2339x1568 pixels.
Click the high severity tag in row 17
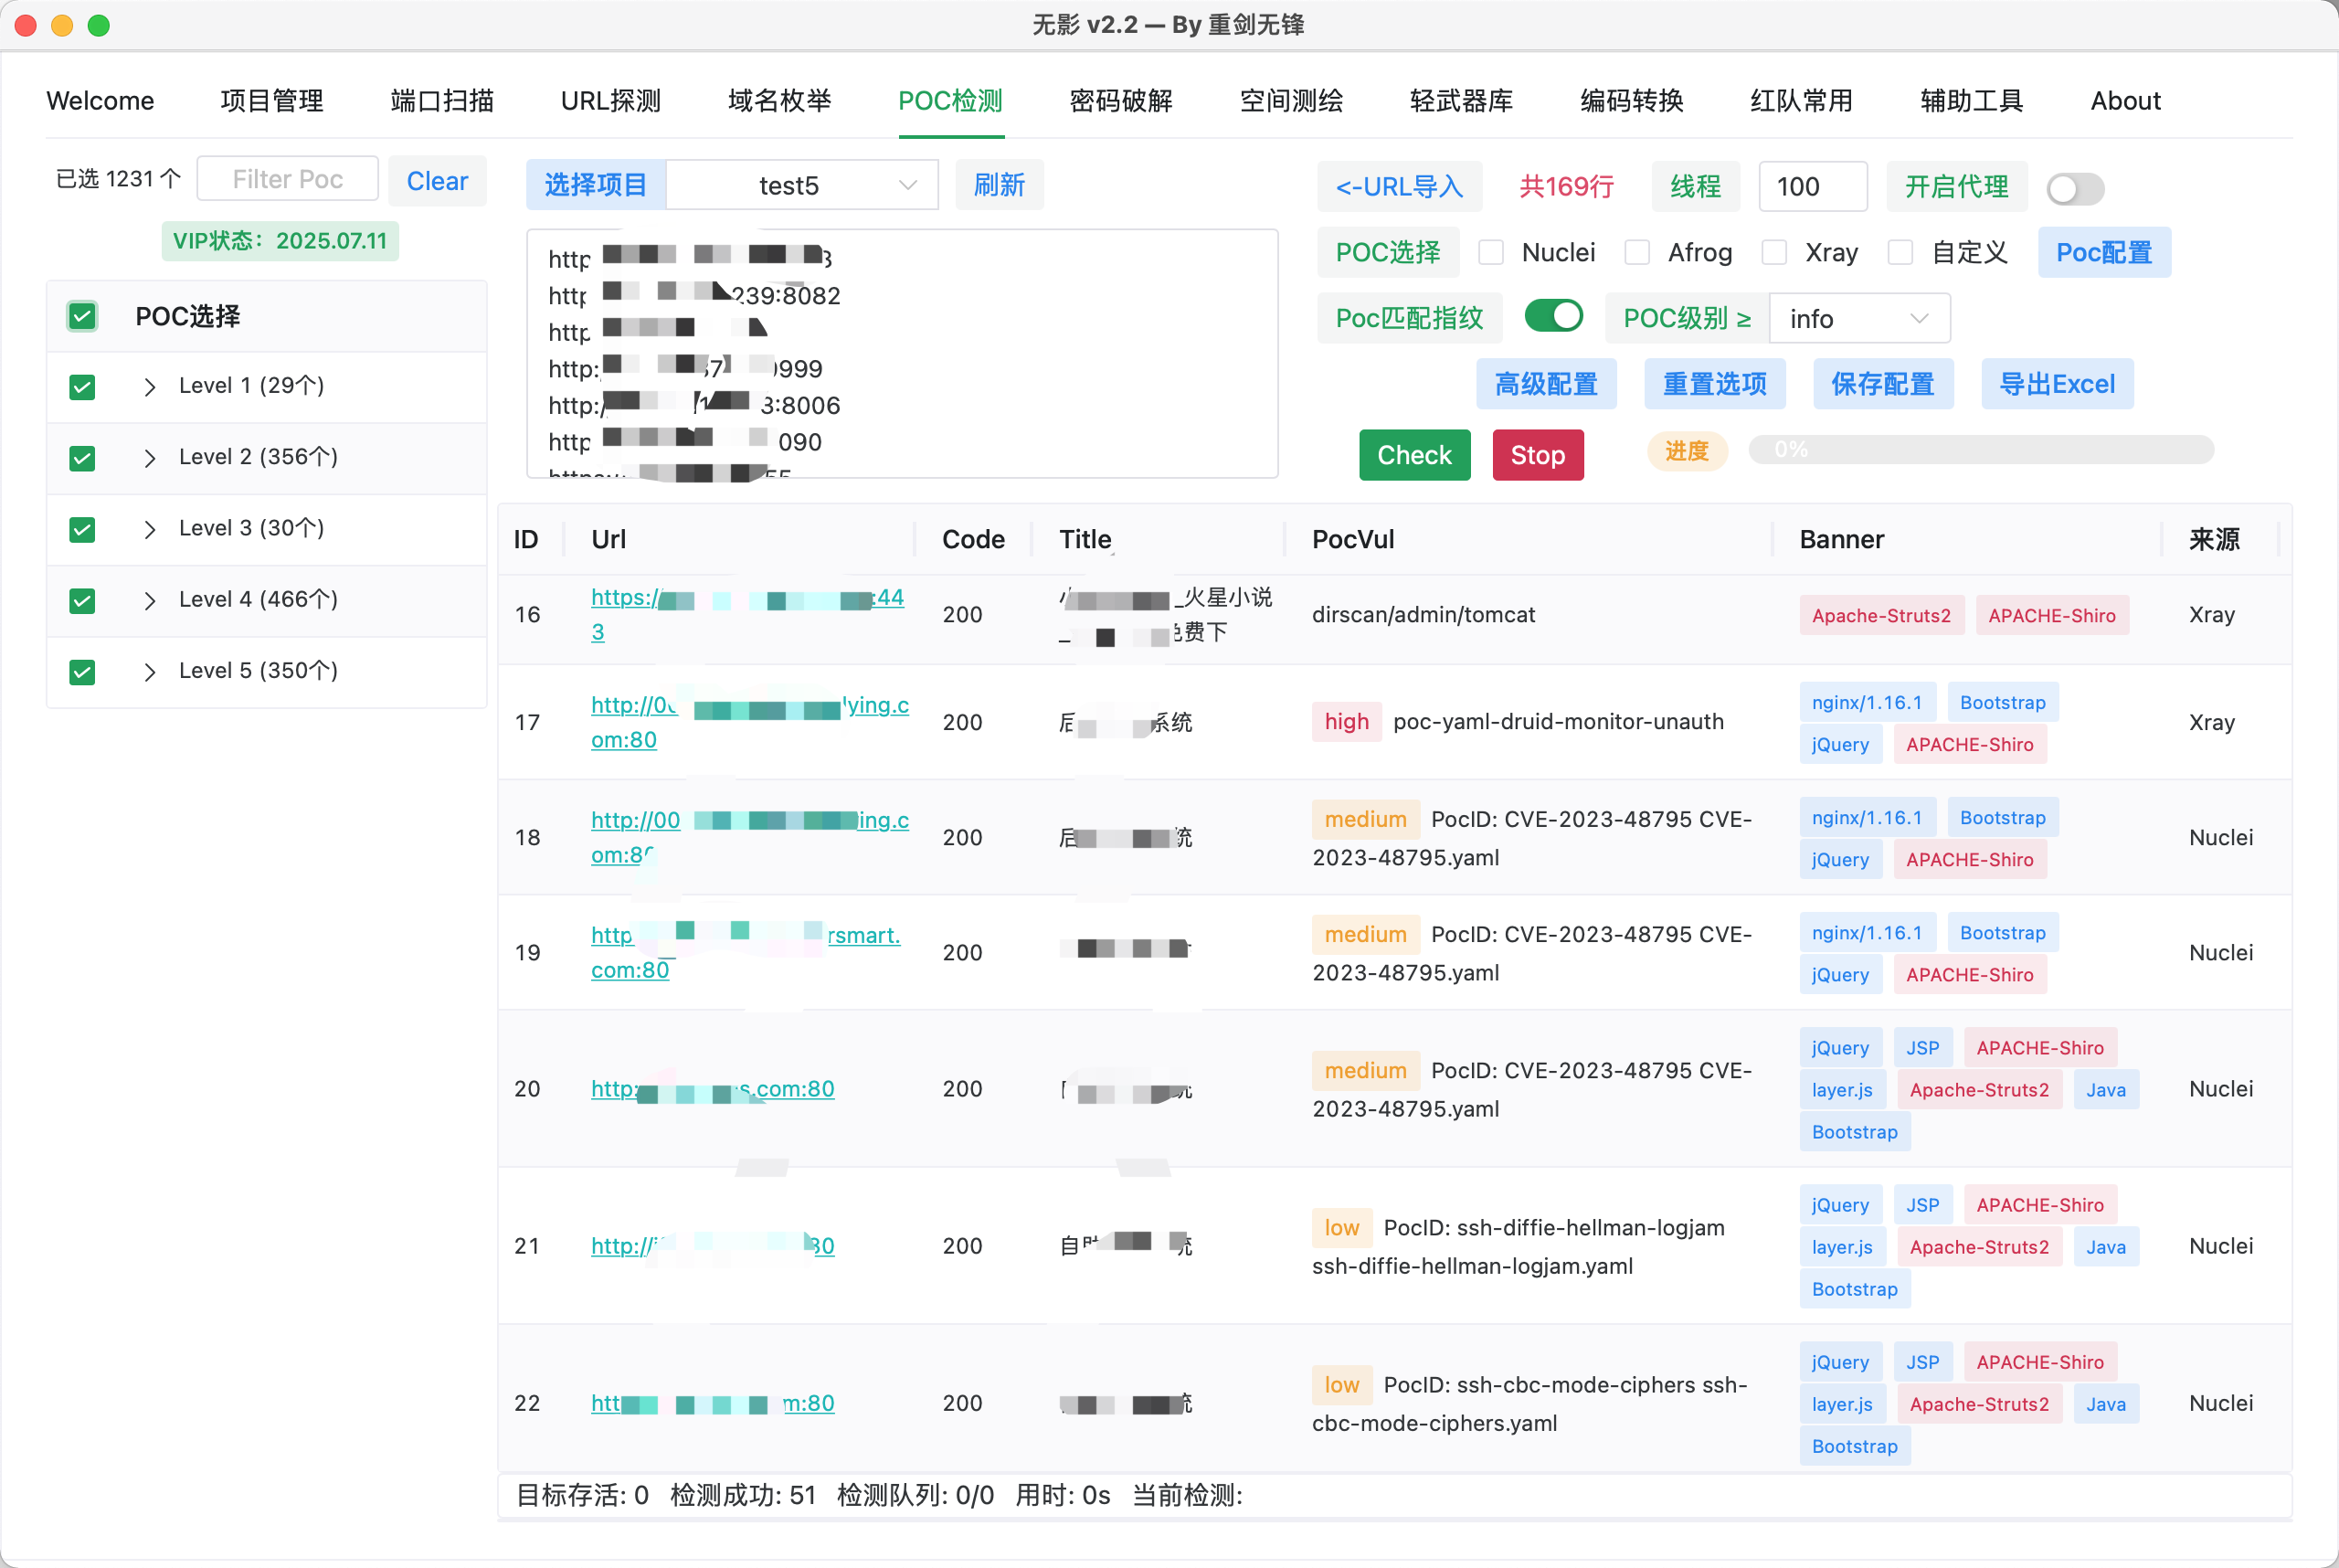point(1346,722)
